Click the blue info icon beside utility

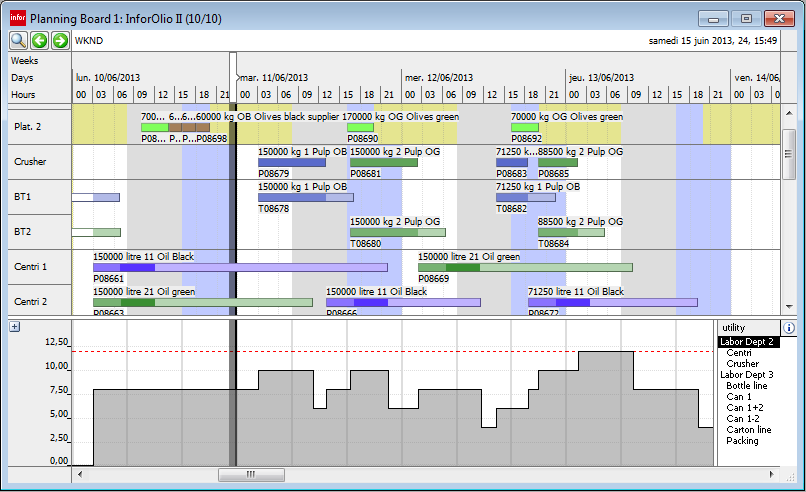coord(788,328)
